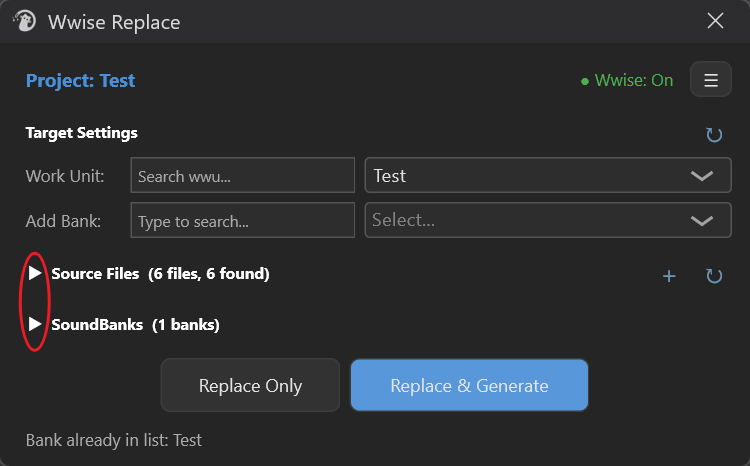This screenshot has width=750, height=466.
Task: Open the Add Bank Select dropdown
Action: point(548,220)
